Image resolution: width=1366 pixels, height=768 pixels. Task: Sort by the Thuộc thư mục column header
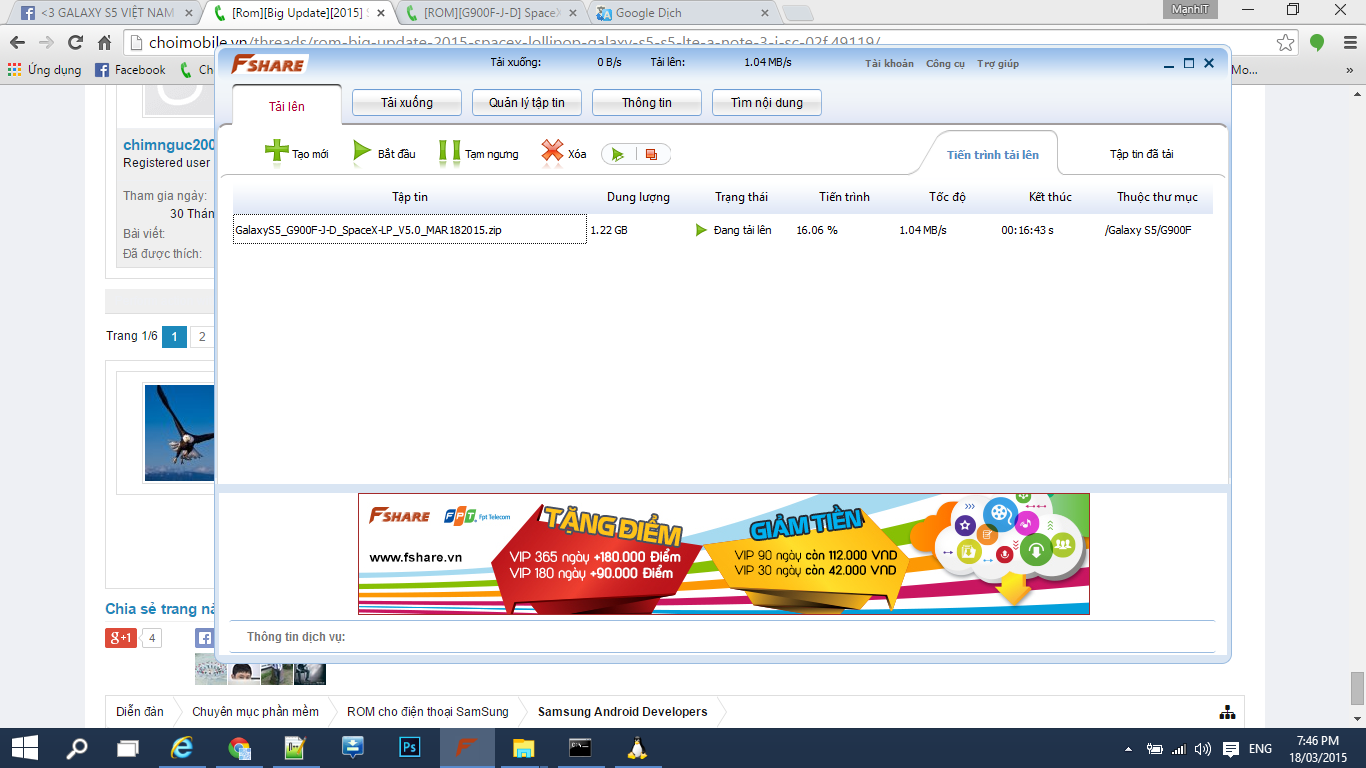coord(1157,197)
